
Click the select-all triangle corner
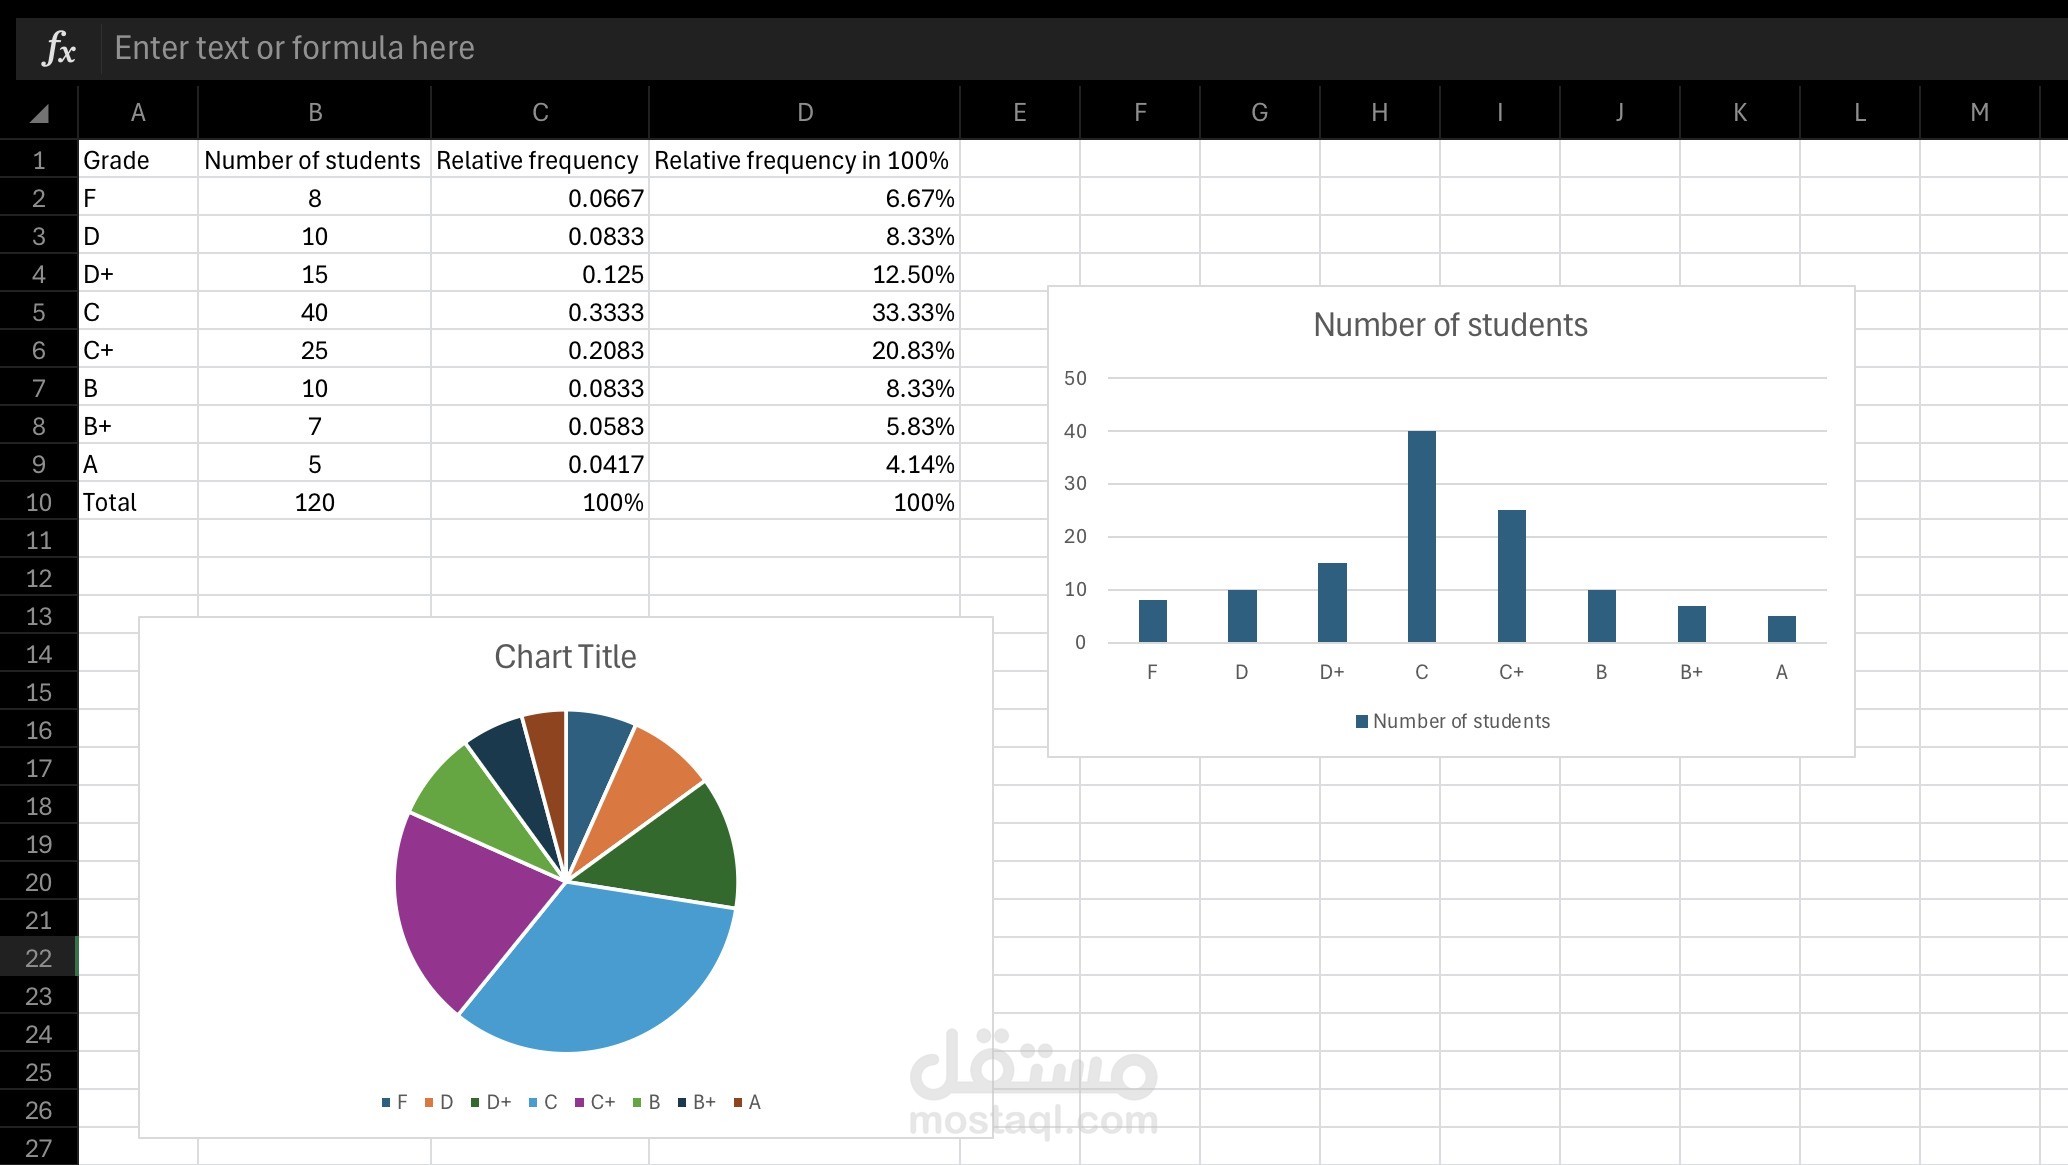38,113
